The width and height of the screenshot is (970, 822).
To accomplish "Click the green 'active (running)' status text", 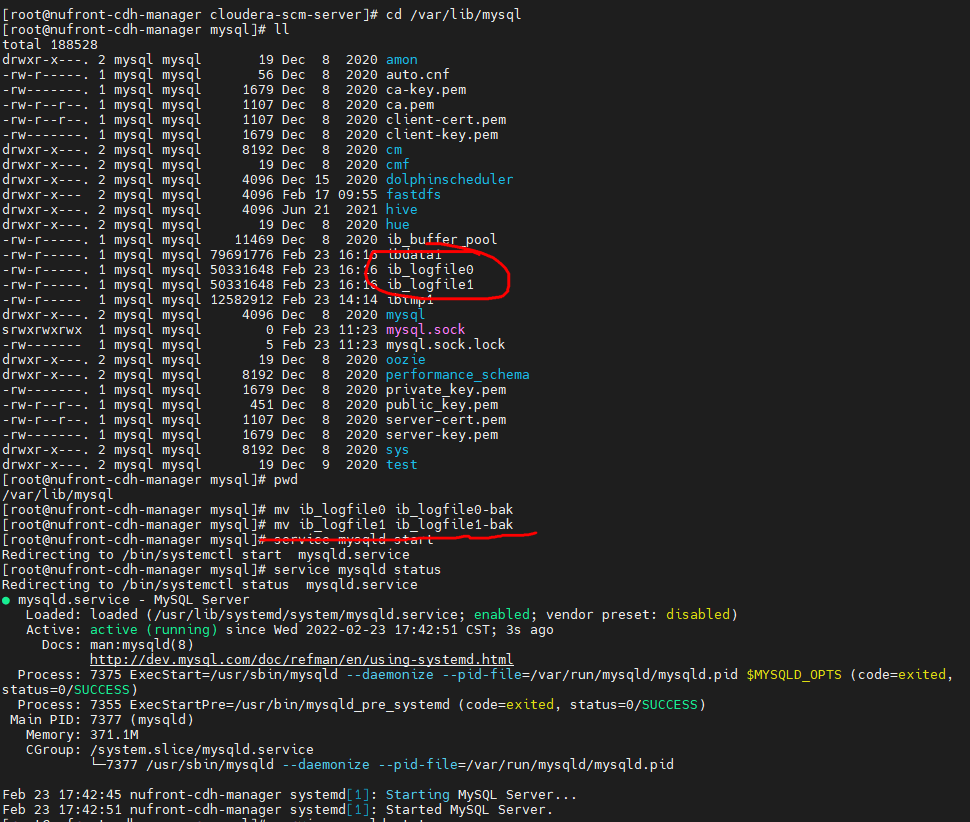I will [153, 630].
